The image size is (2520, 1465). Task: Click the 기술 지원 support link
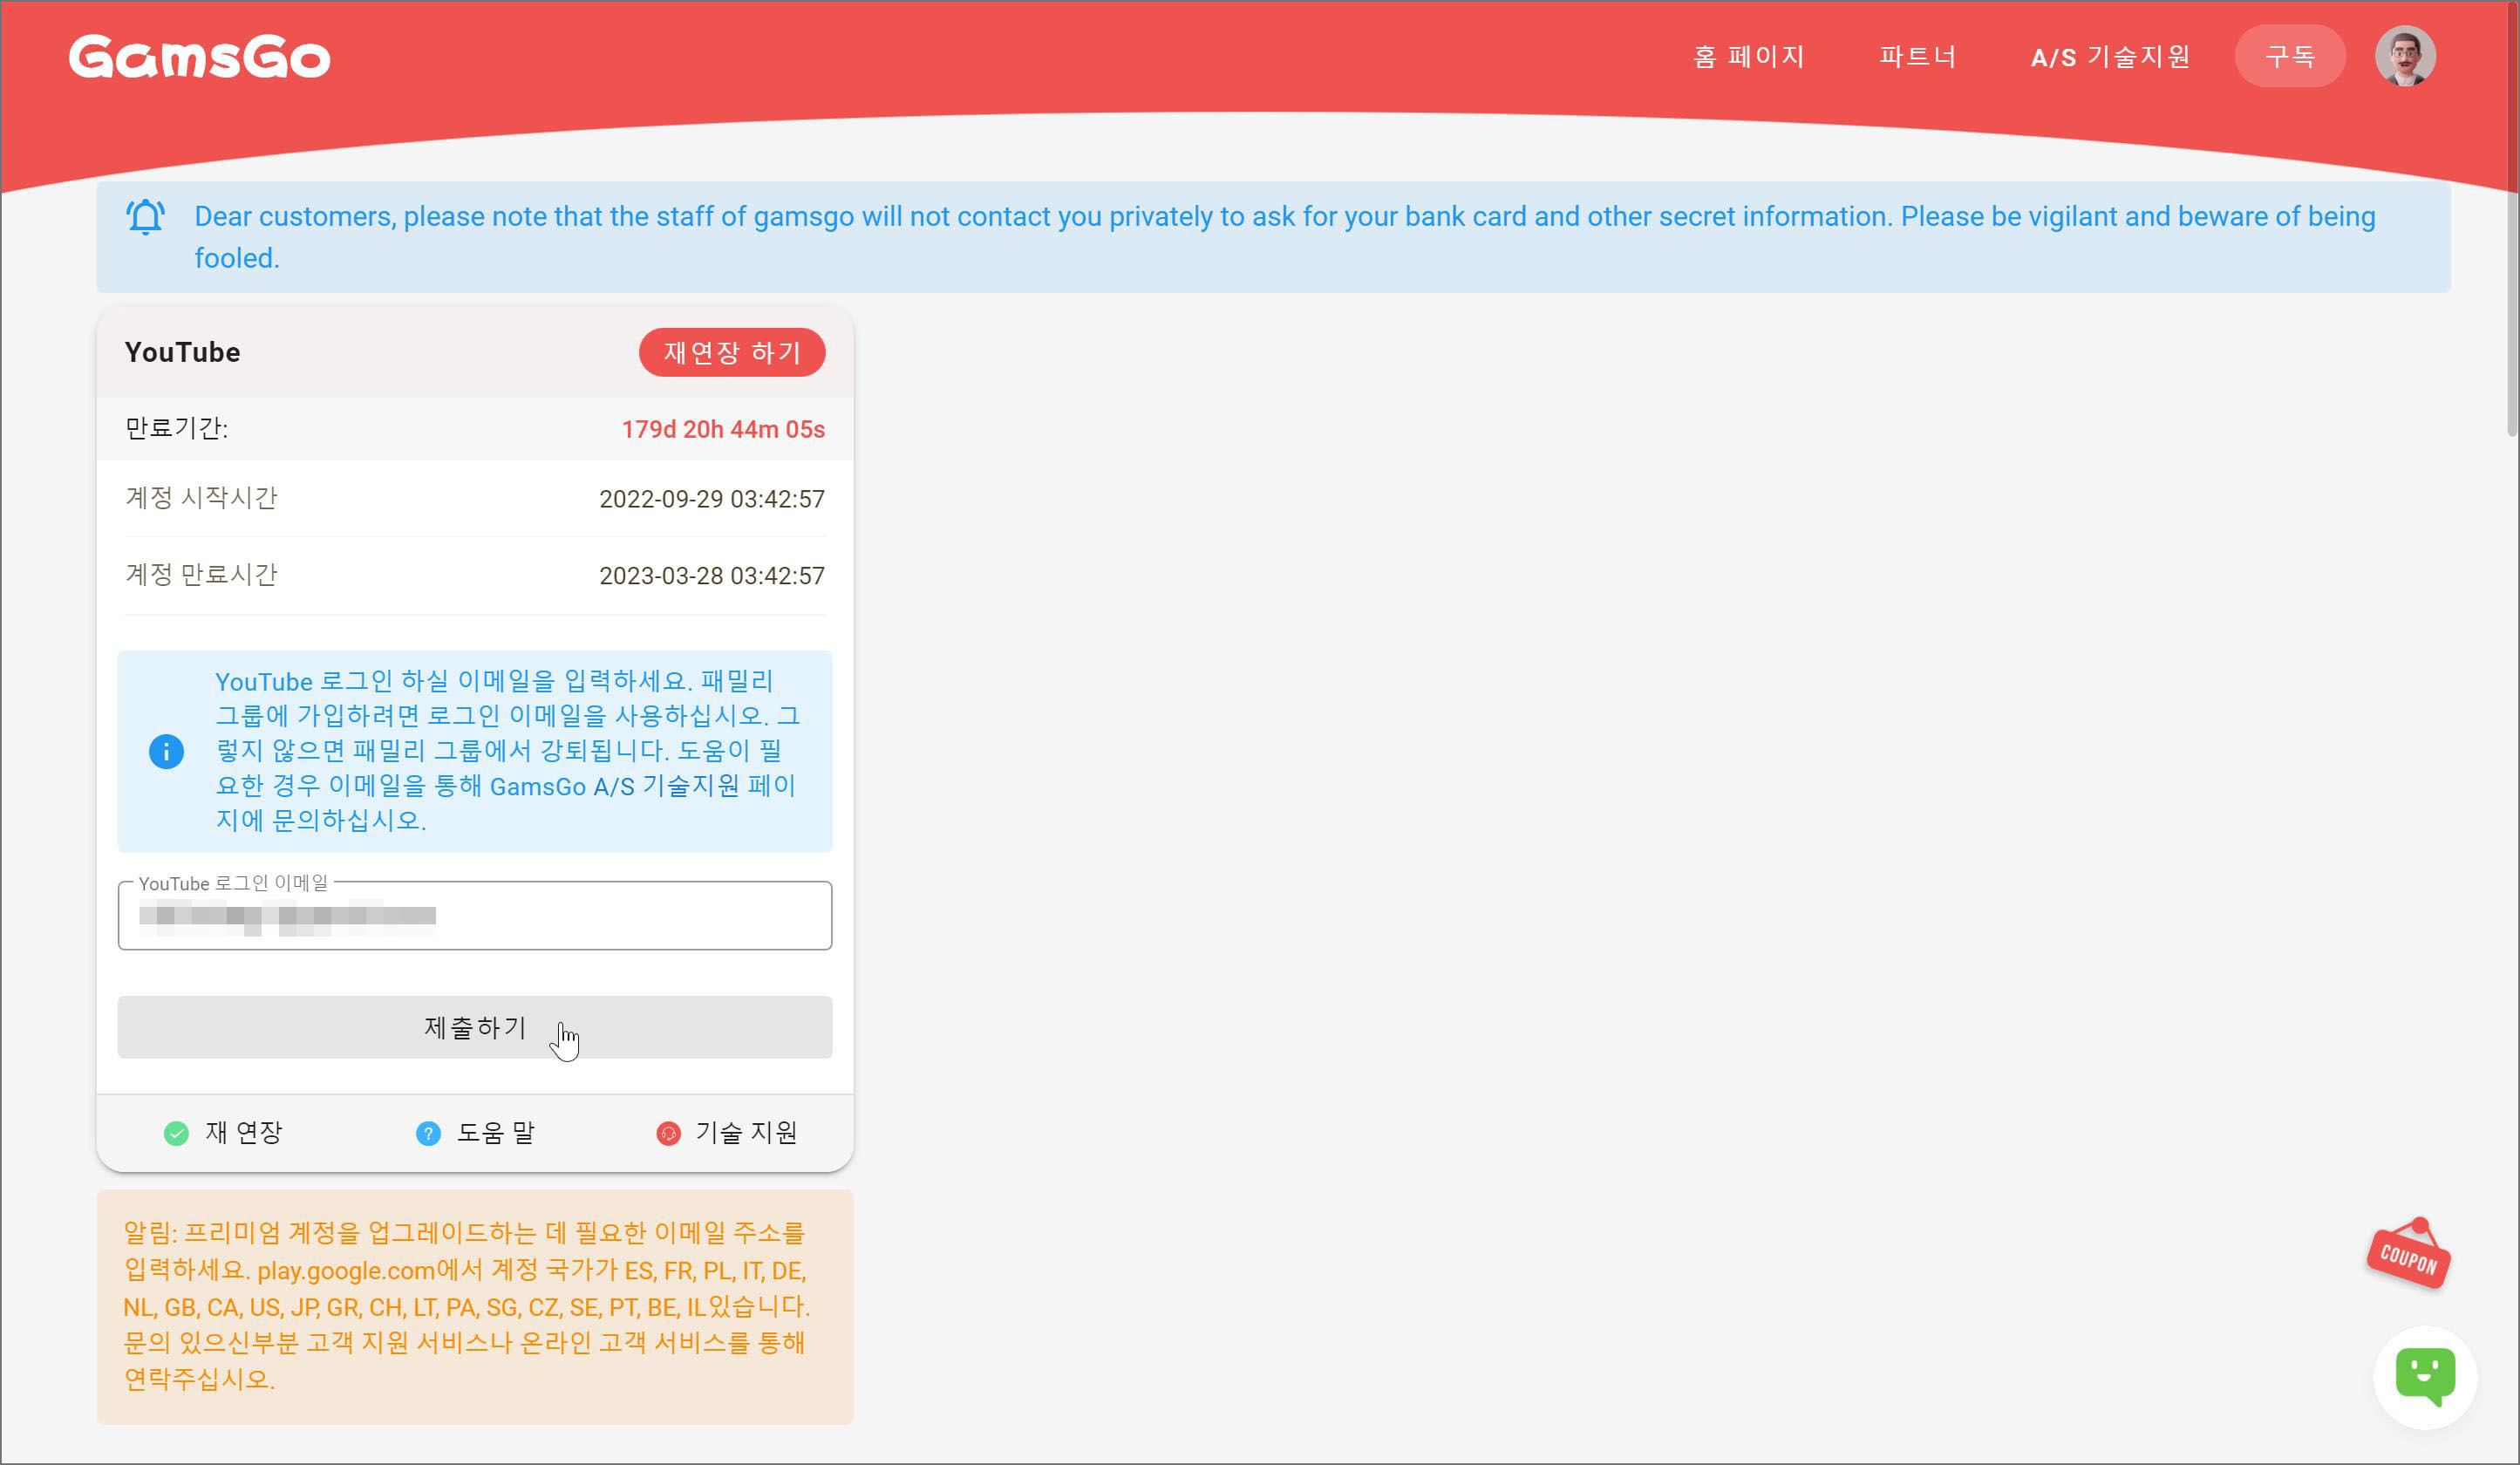[x=746, y=1133]
